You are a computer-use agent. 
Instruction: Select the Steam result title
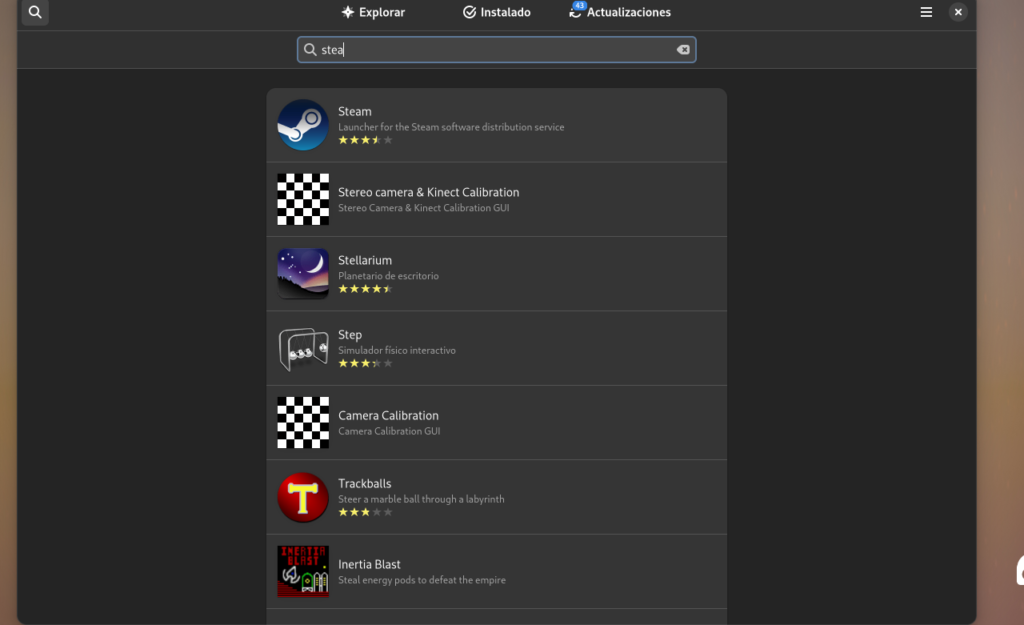355,111
